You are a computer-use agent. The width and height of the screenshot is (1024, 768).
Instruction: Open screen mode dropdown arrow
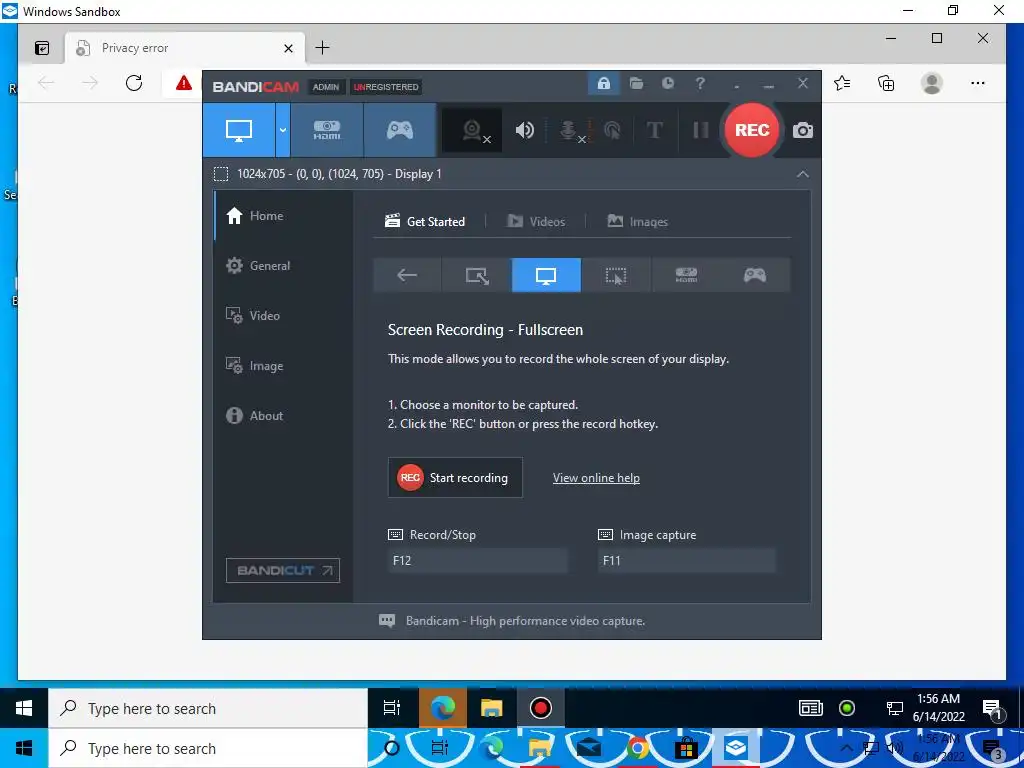(x=283, y=130)
